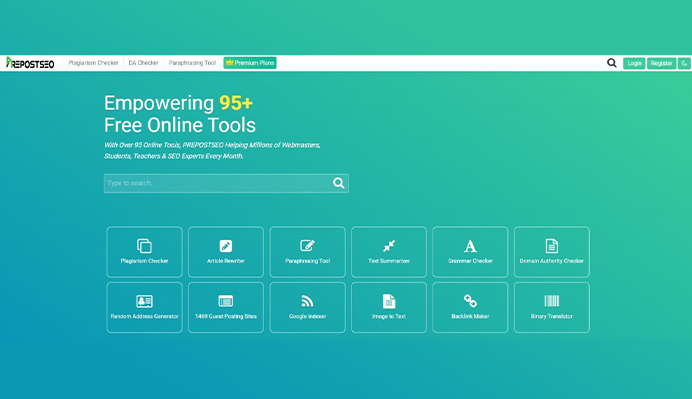Open the Paraphrasing Tool card icon
Image resolution: width=692 pixels, height=399 pixels.
[307, 245]
